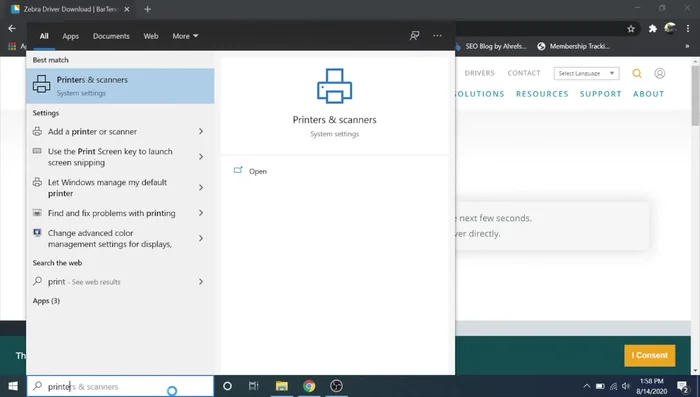Open a new Chrome tab

pos(147,9)
